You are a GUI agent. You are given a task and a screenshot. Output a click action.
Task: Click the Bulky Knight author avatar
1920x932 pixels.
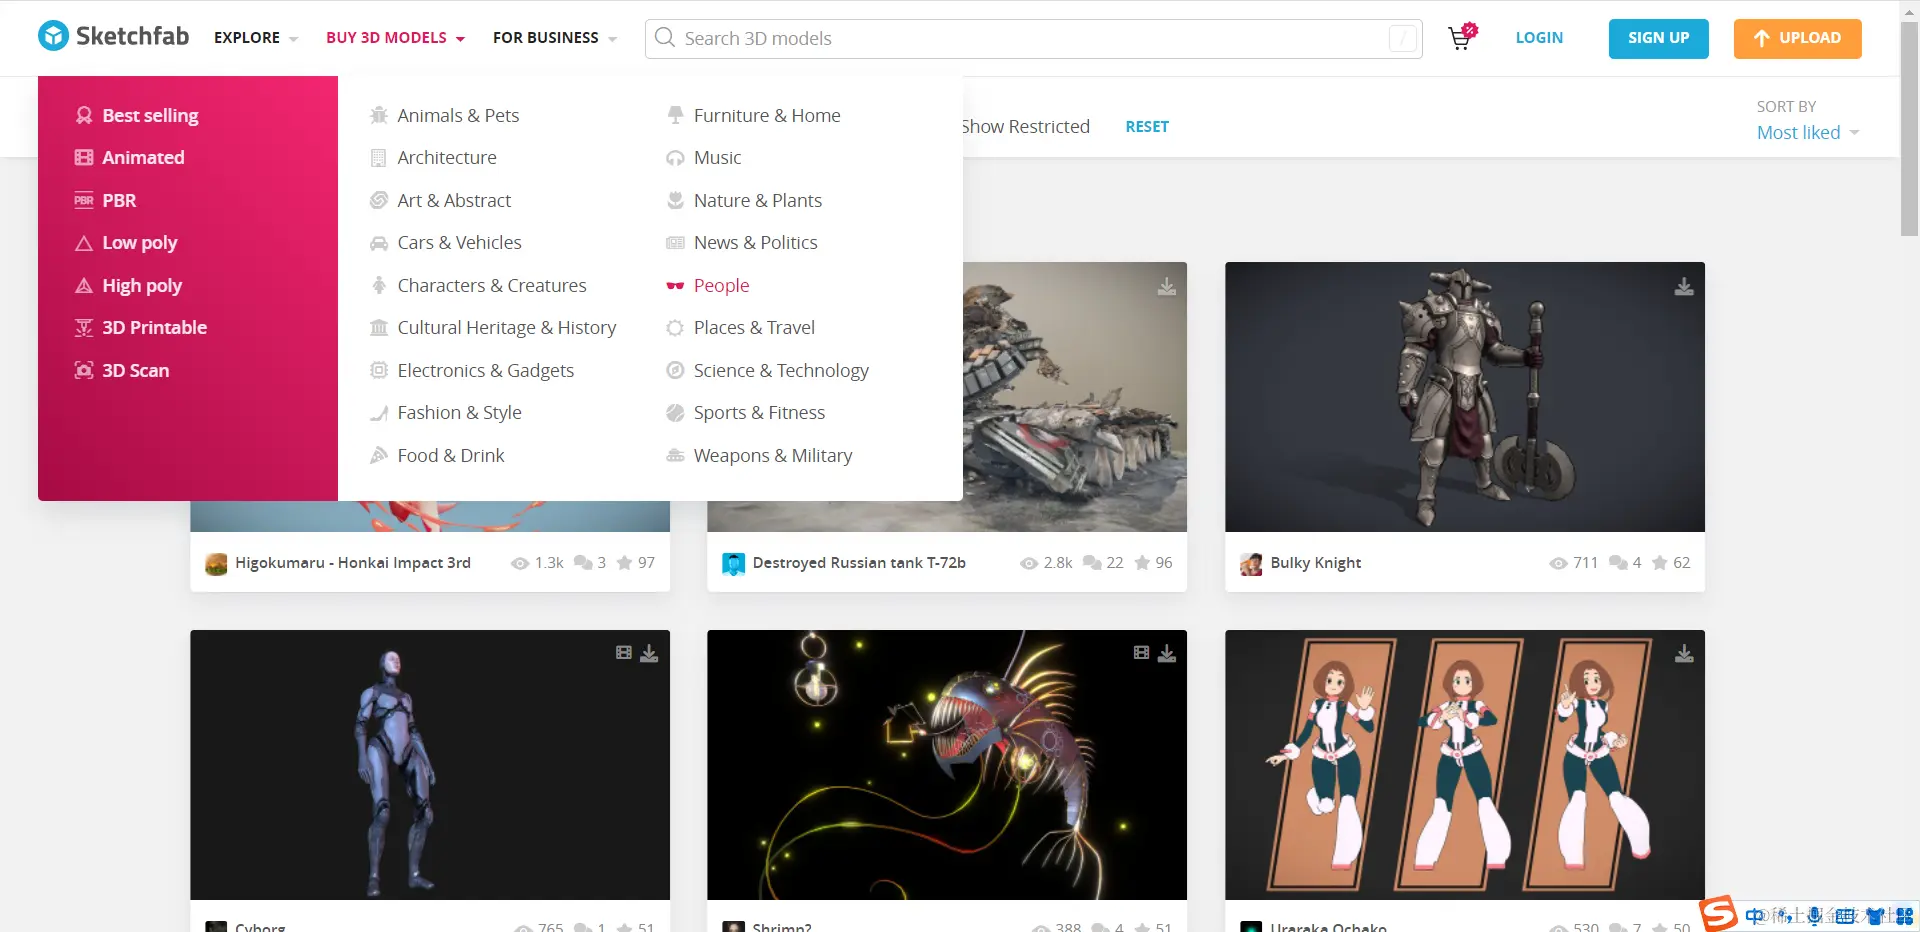pyautogui.click(x=1251, y=564)
